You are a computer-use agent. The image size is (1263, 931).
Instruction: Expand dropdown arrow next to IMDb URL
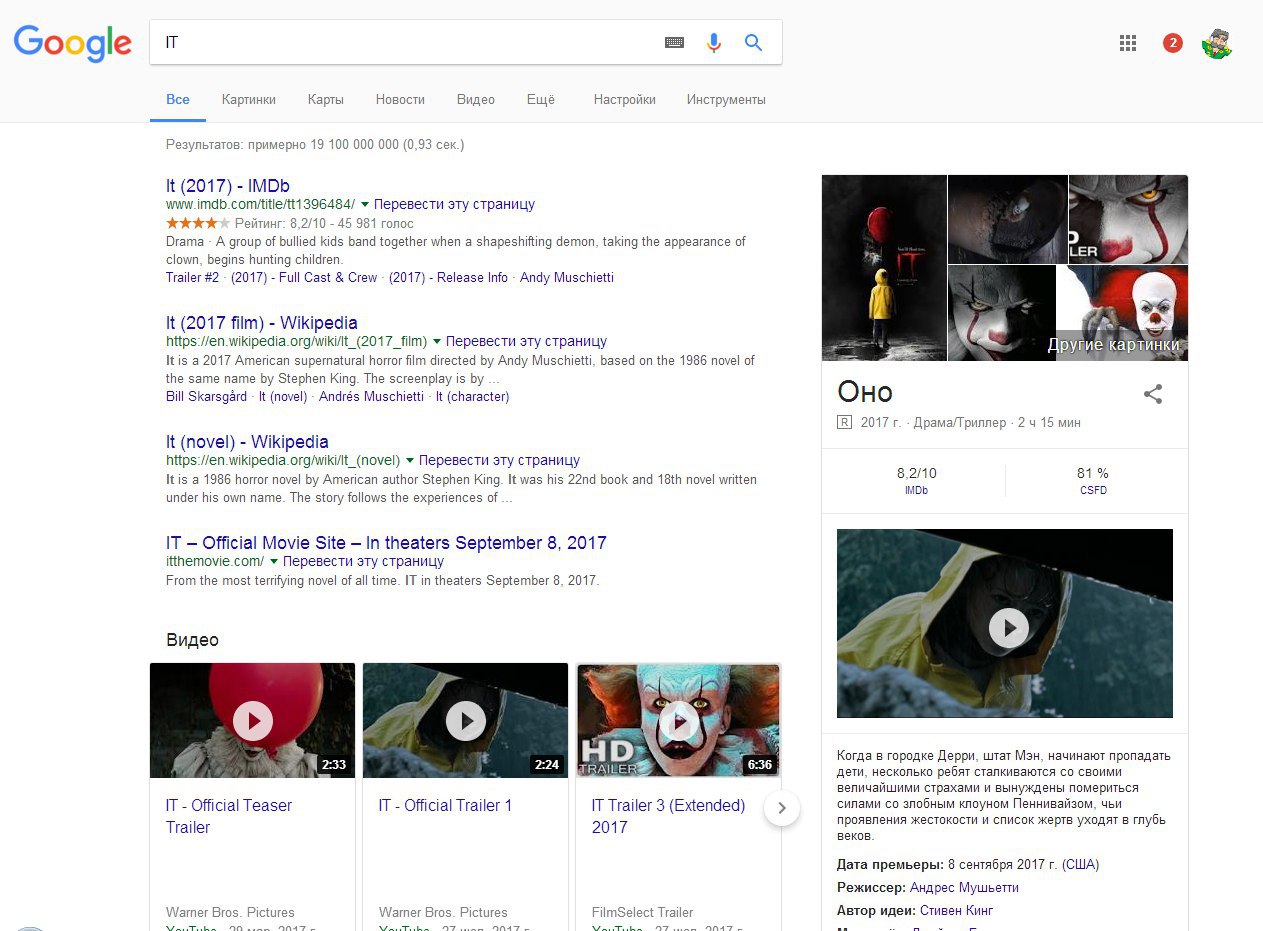click(x=364, y=204)
